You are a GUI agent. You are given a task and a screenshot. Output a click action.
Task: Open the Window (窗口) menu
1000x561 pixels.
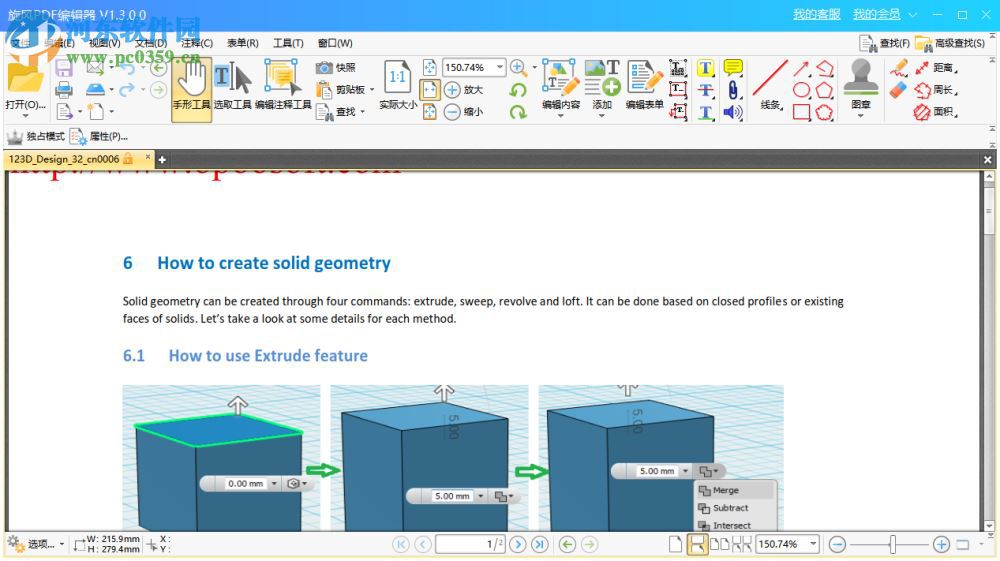335,43
